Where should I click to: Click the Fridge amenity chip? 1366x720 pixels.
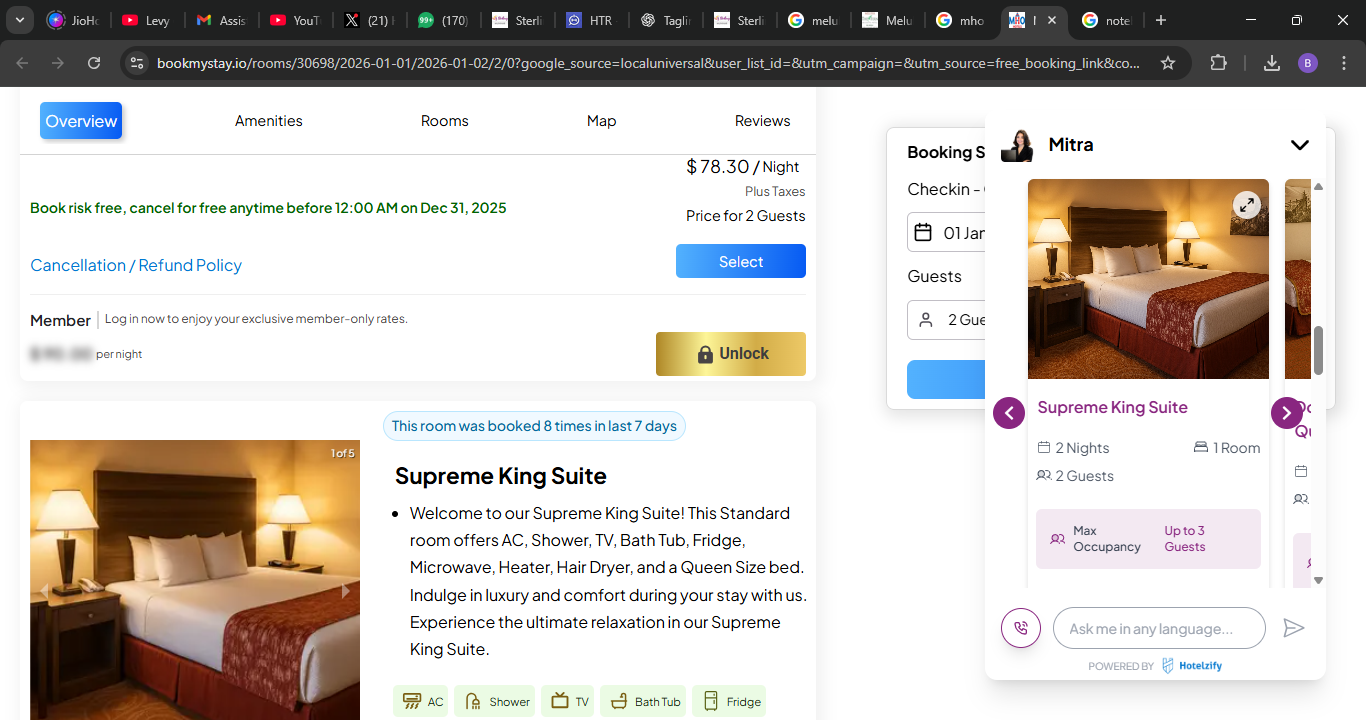click(x=729, y=701)
